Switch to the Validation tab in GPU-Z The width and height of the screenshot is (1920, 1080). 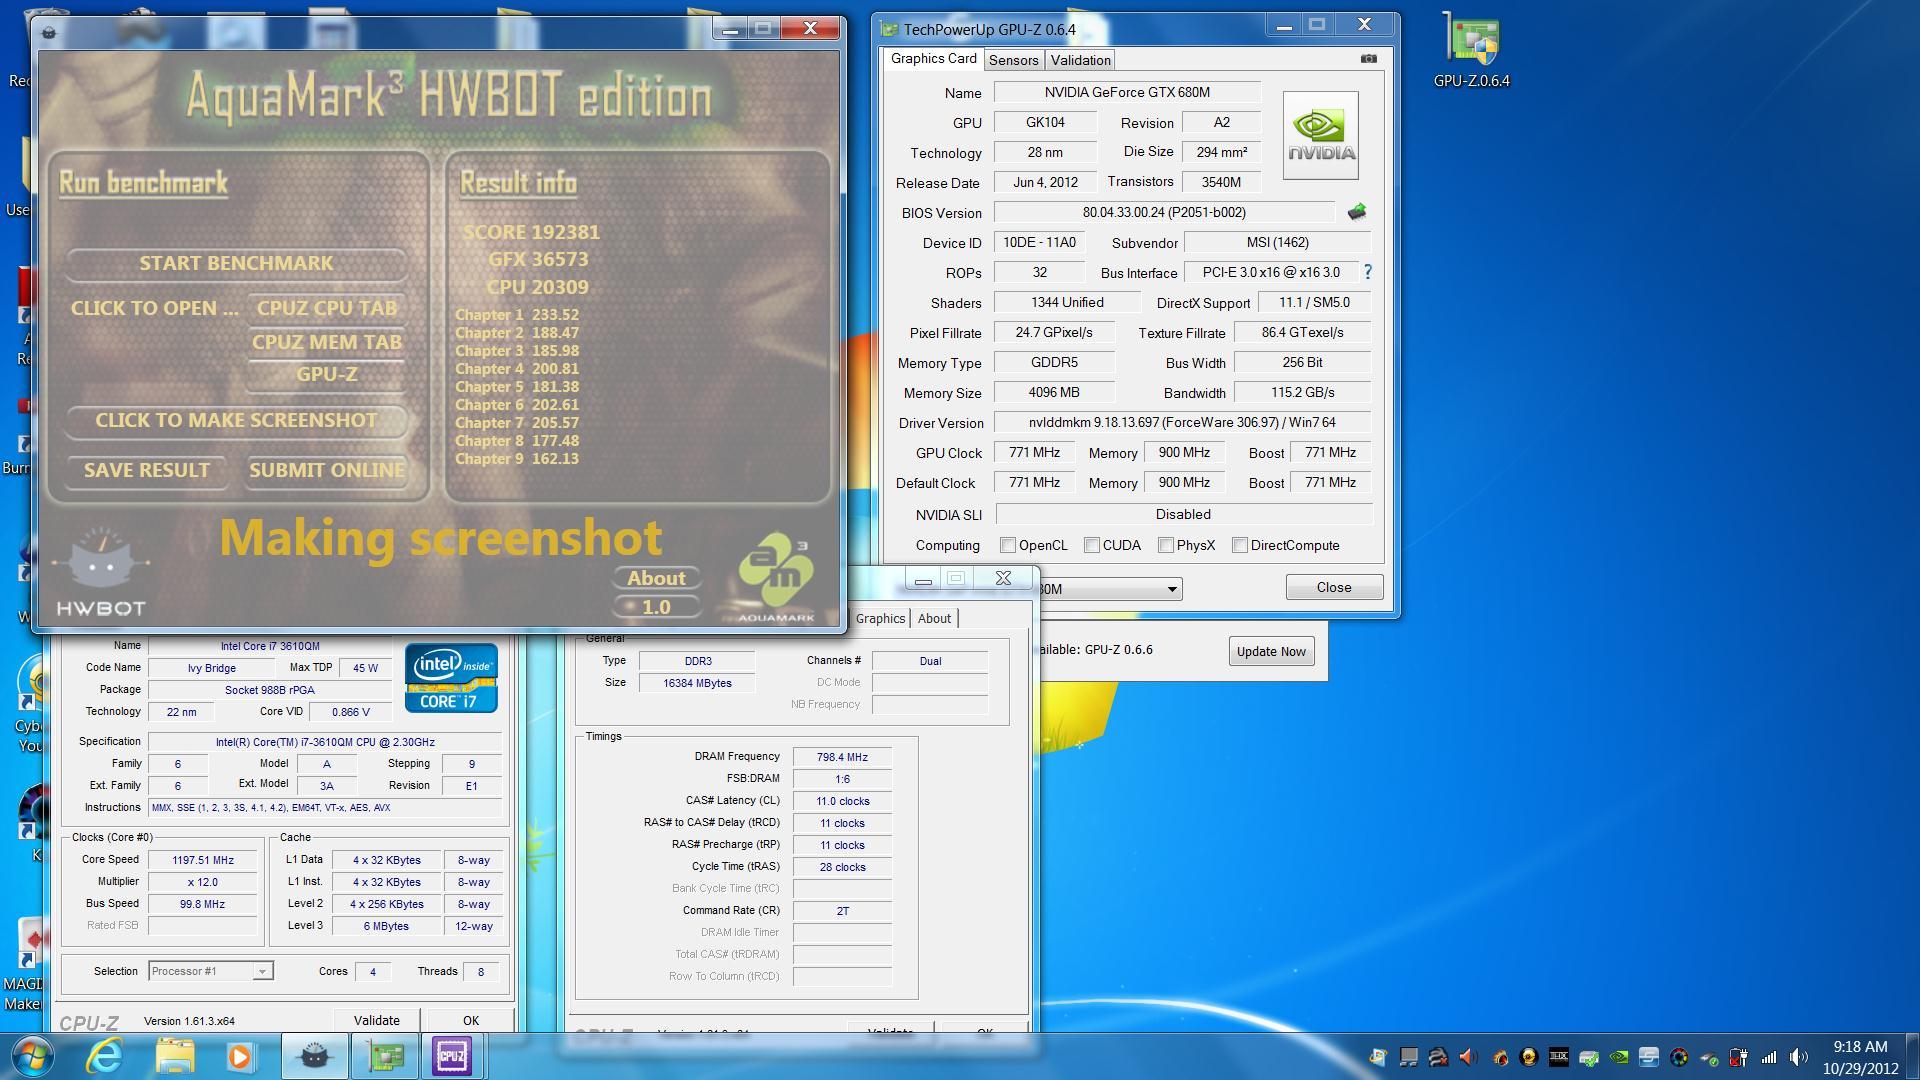(1080, 60)
